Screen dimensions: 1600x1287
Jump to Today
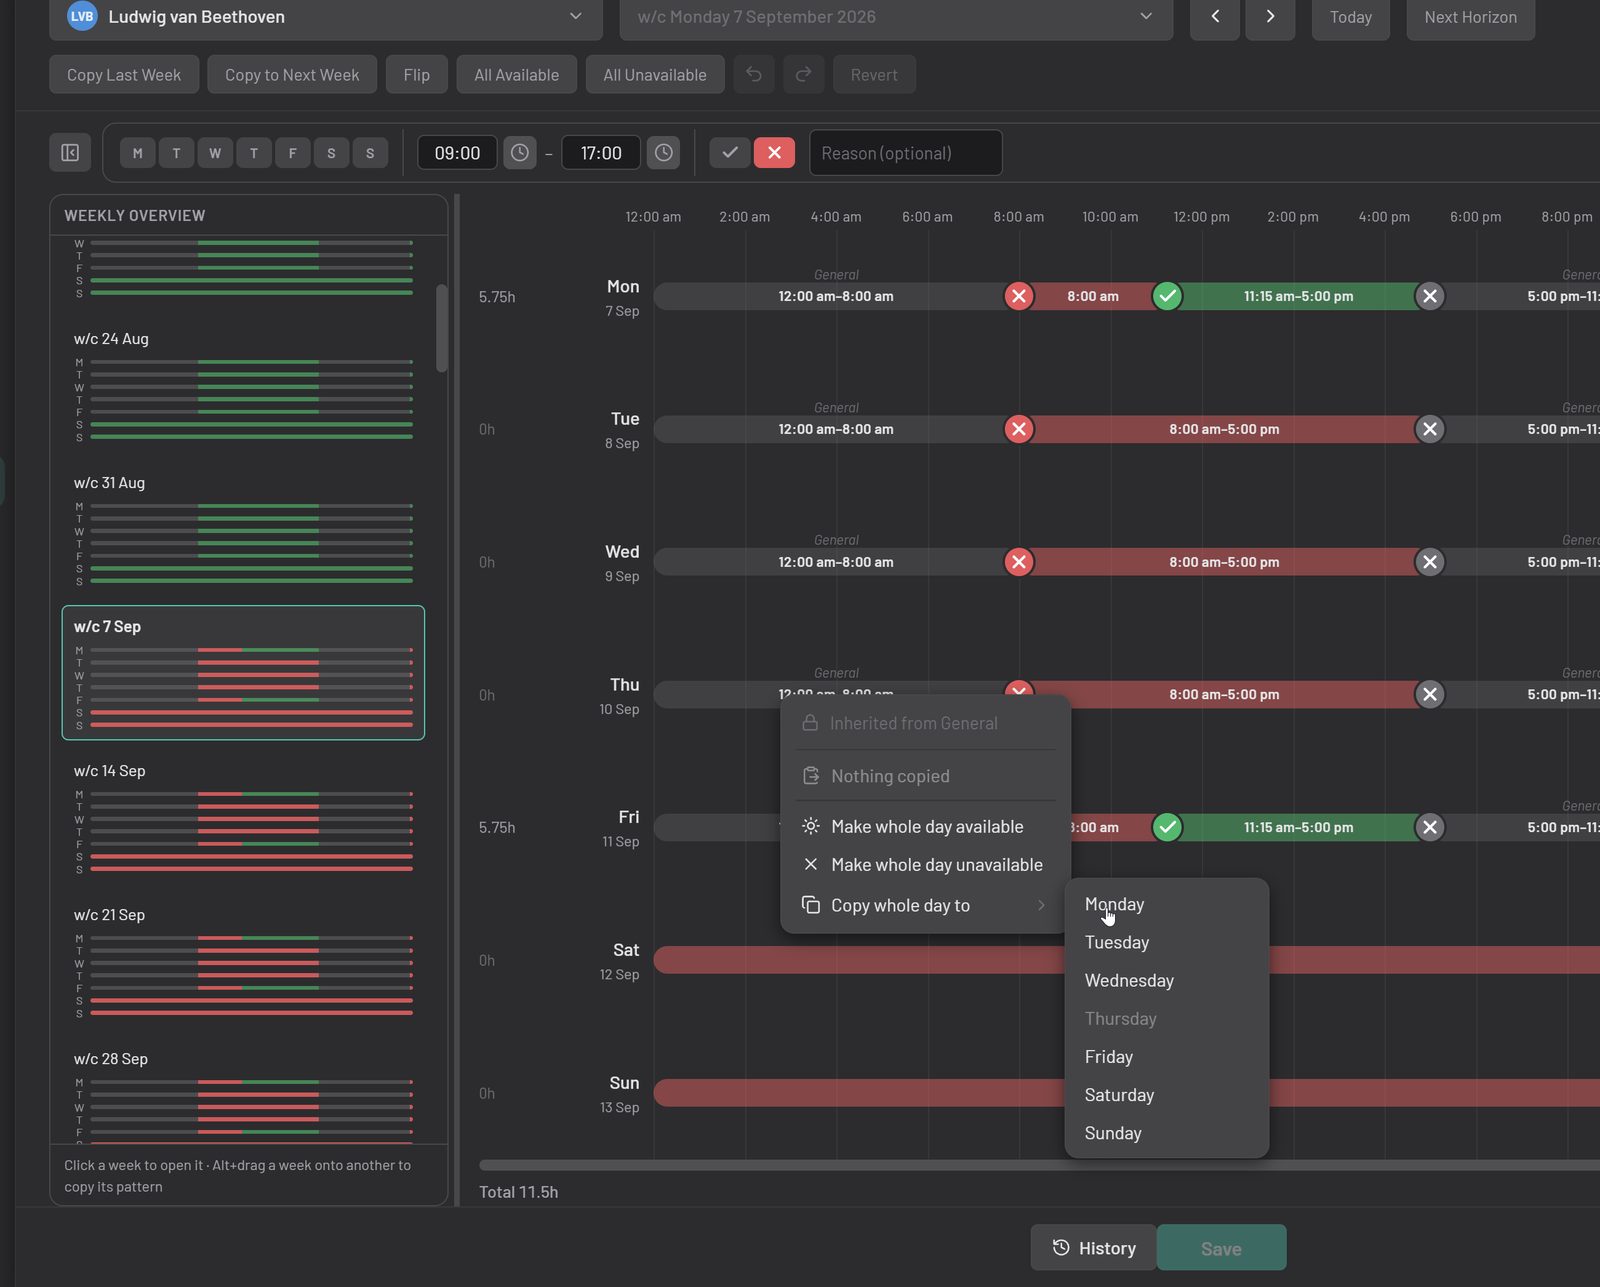tap(1351, 17)
